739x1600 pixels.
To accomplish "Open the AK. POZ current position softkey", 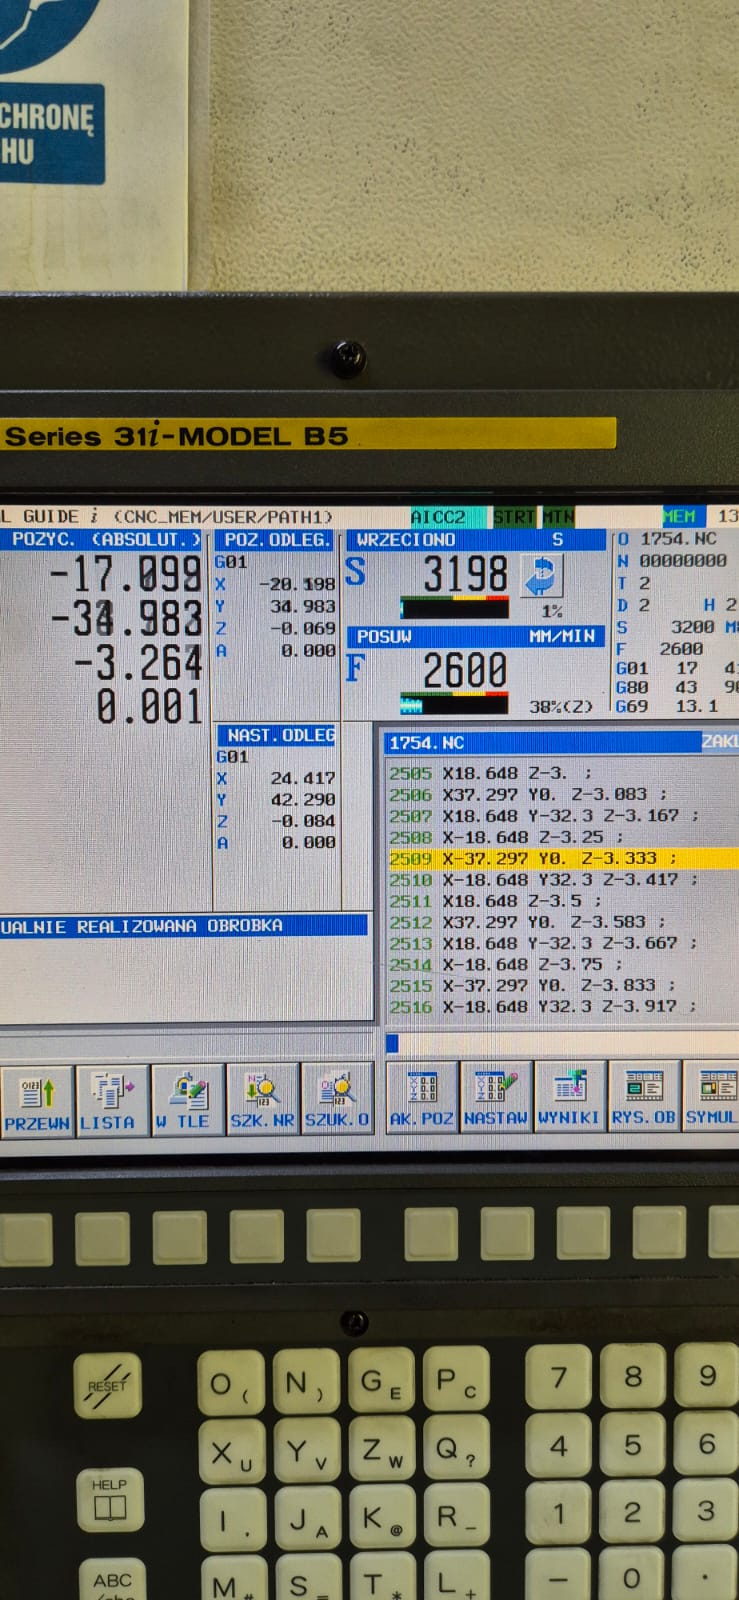I will [422, 1098].
